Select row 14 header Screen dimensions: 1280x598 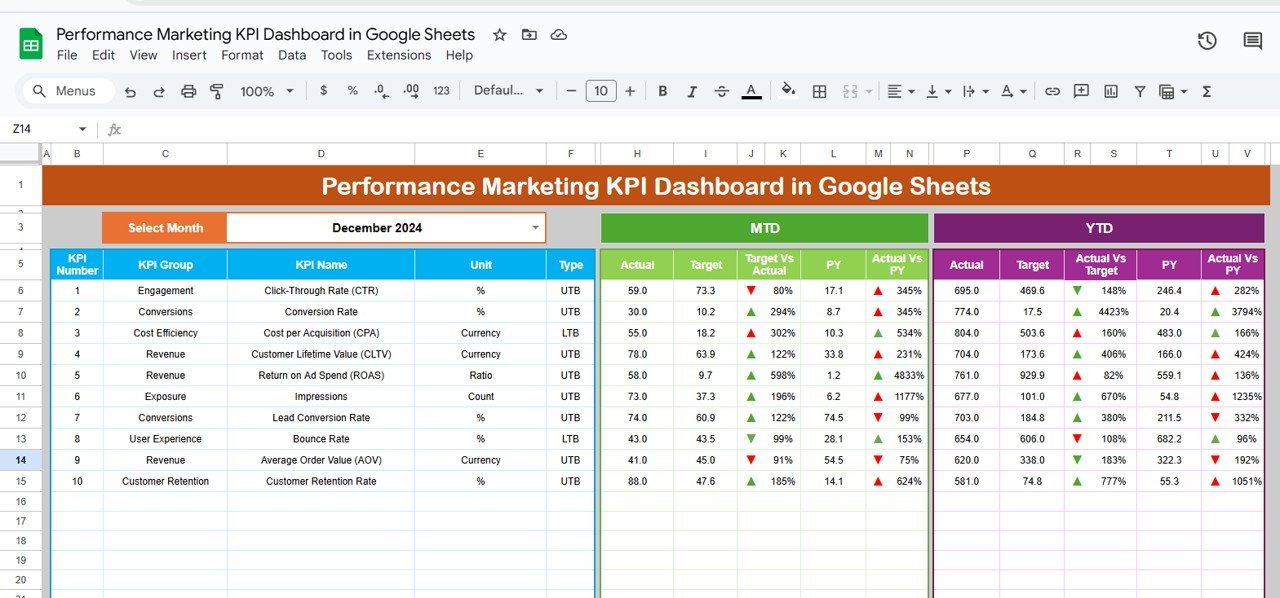click(21, 460)
